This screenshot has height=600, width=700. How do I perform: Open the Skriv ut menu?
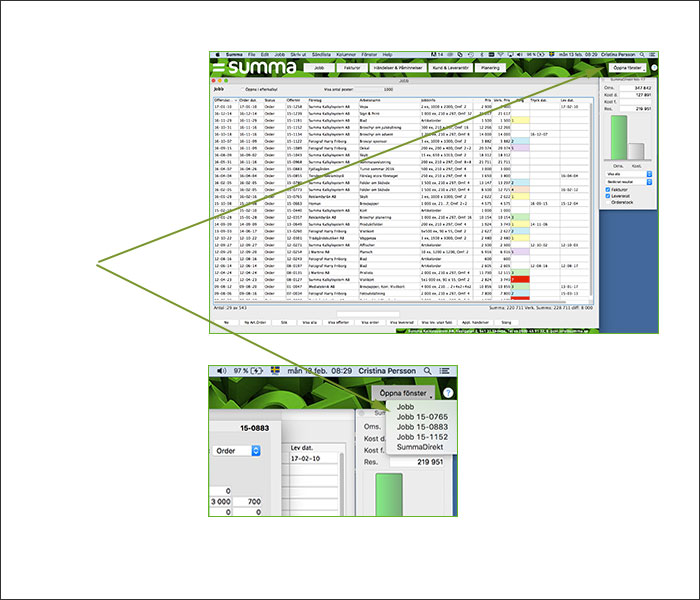point(298,54)
